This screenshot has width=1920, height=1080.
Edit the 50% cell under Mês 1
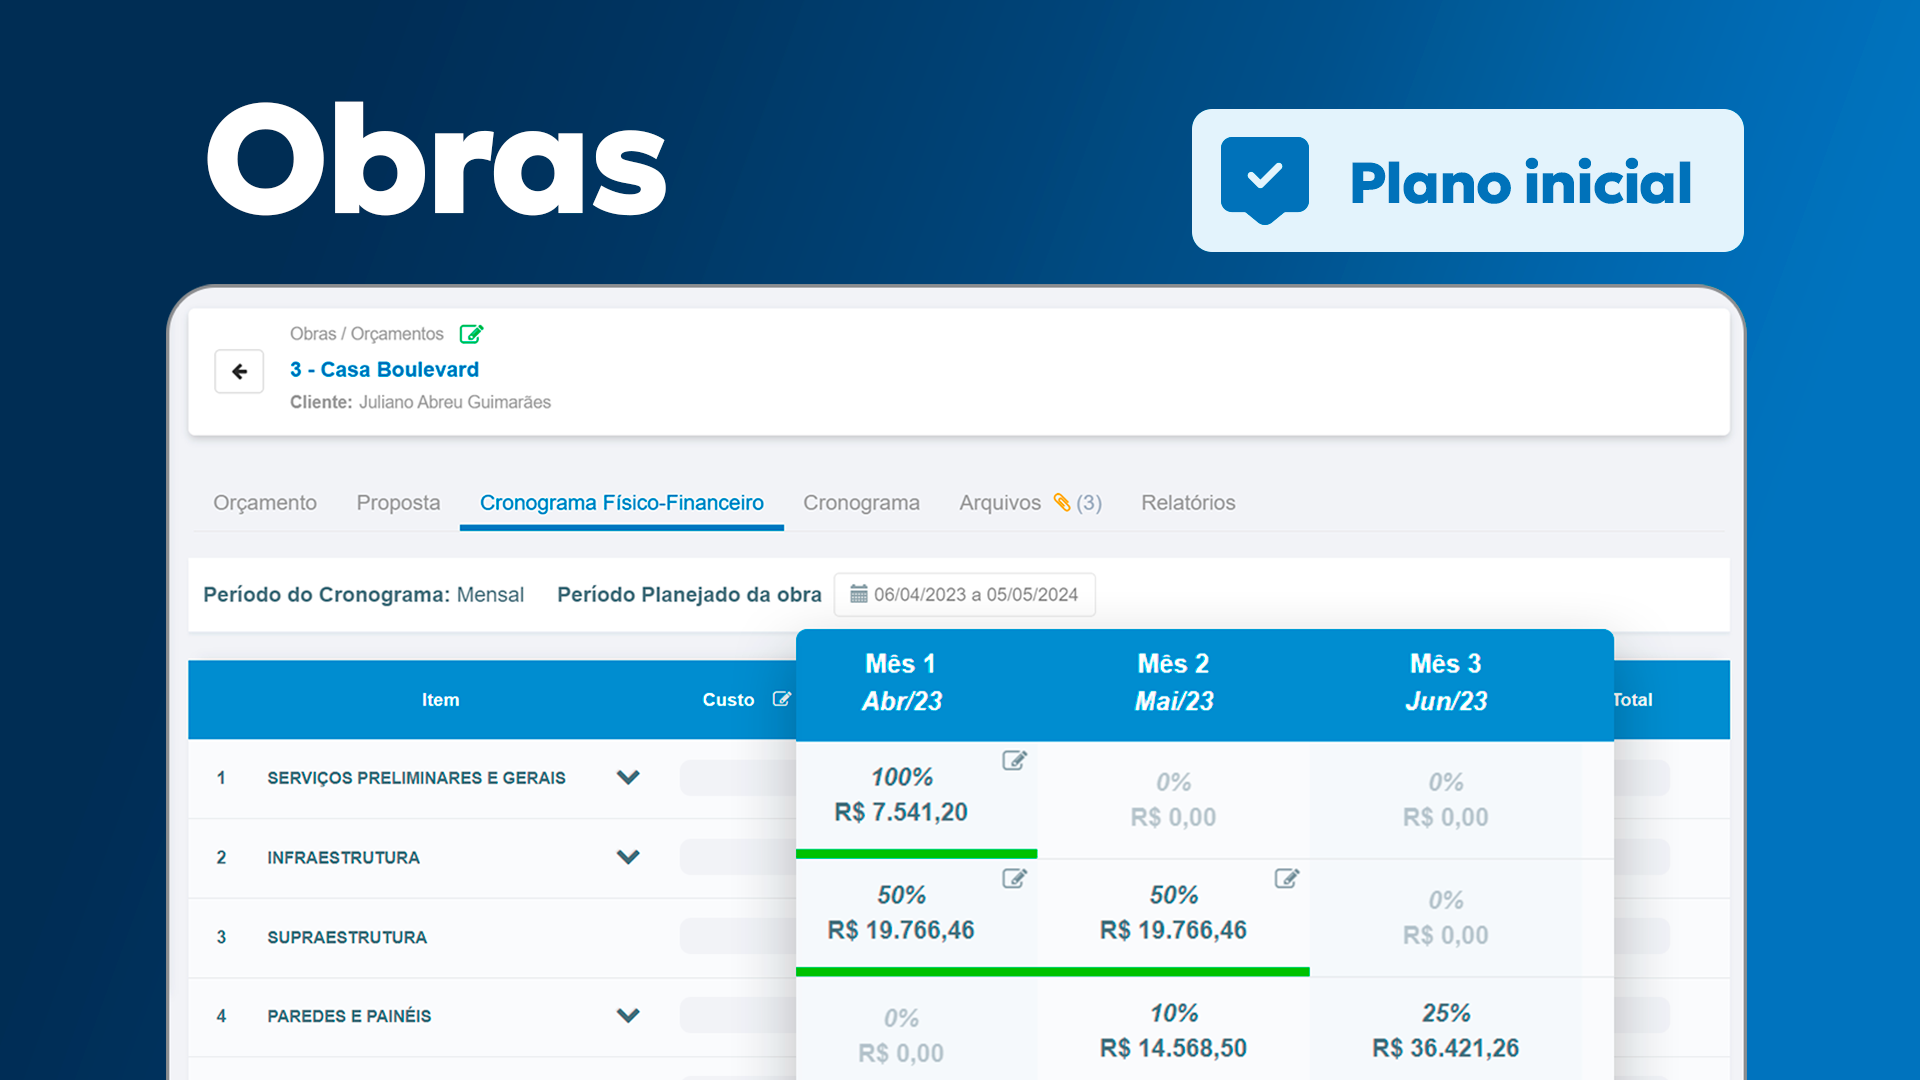point(1014,879)
